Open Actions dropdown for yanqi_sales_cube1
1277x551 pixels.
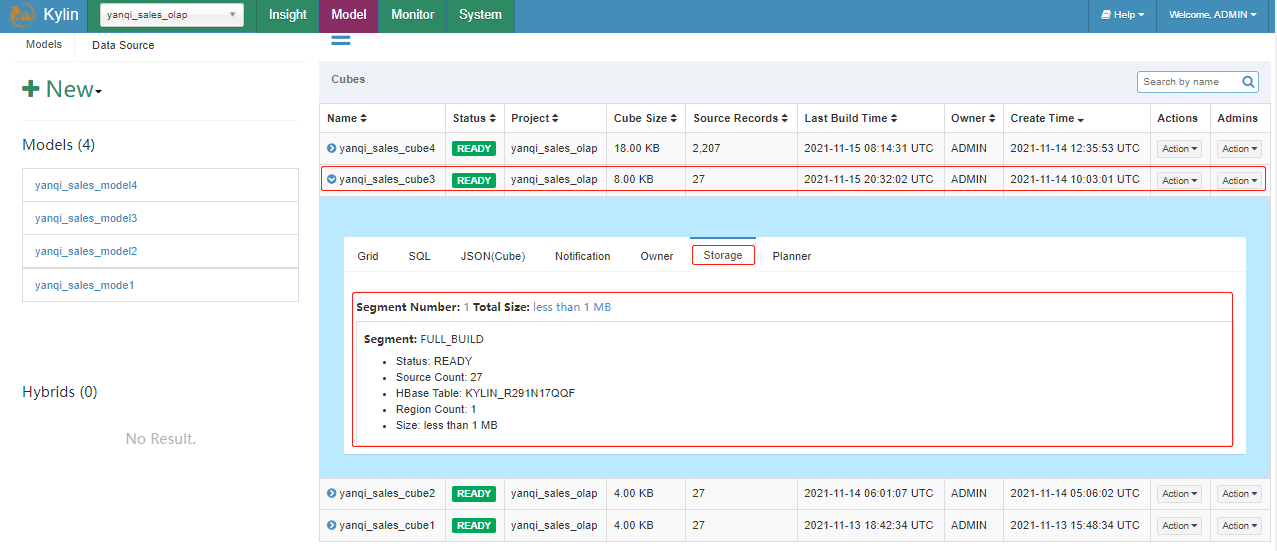pyautogui.click(x=1179, y=526)
